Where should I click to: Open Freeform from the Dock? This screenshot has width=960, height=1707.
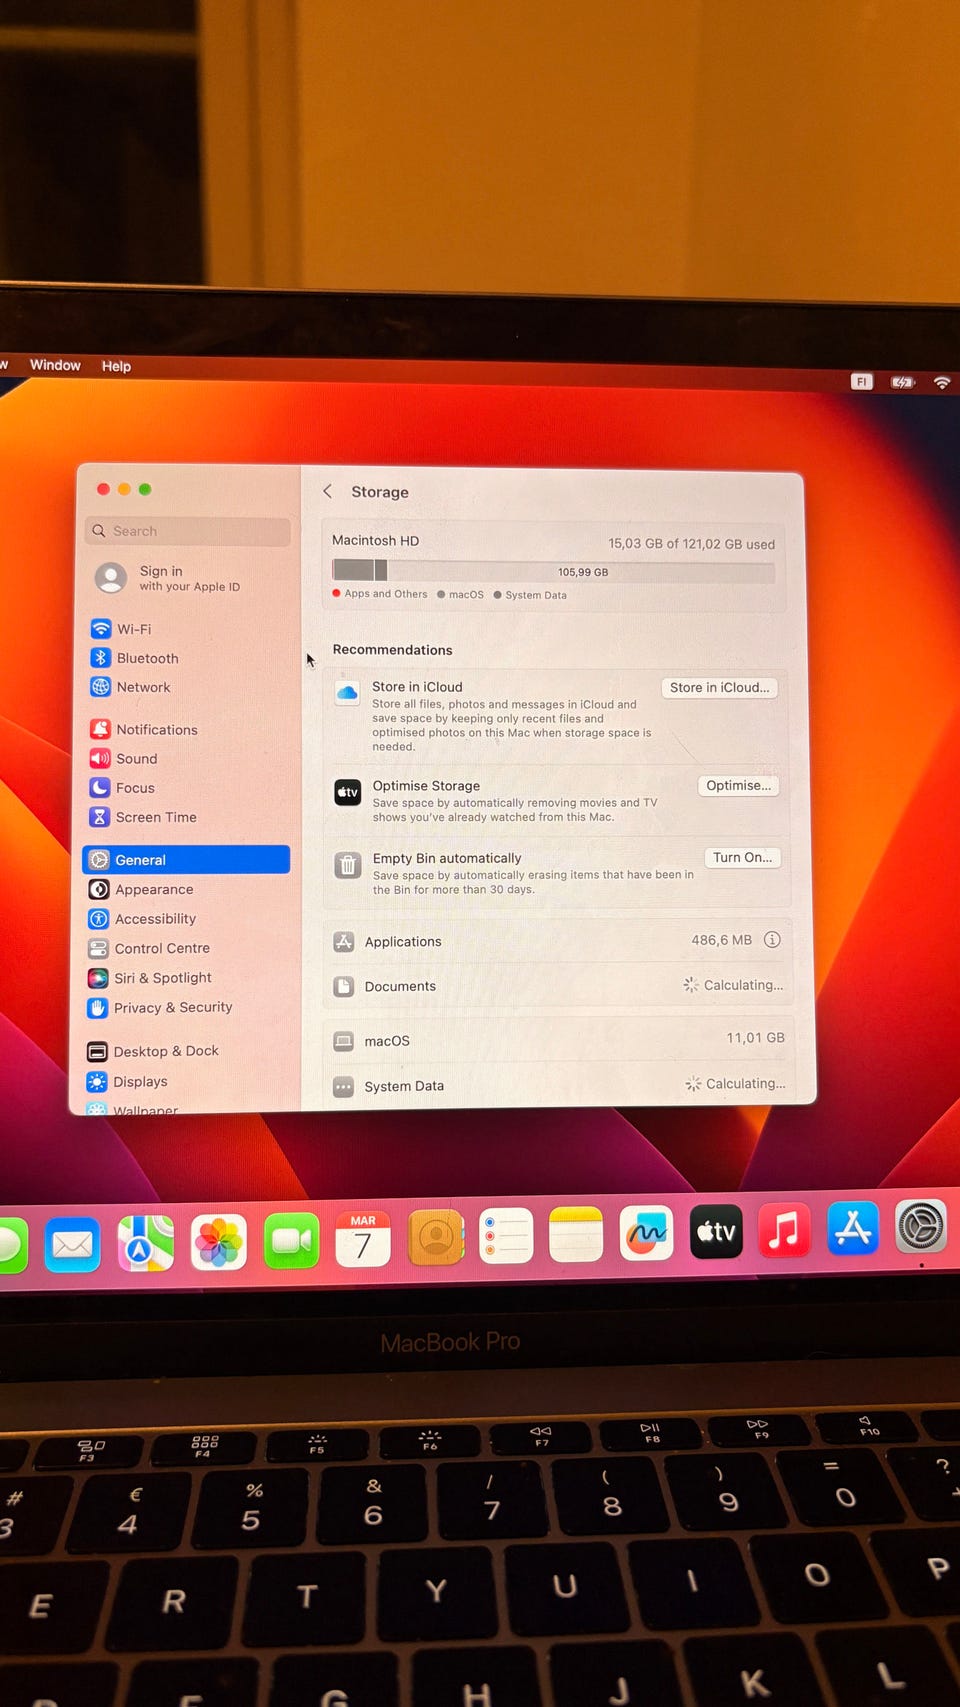tap(646, 1232)
